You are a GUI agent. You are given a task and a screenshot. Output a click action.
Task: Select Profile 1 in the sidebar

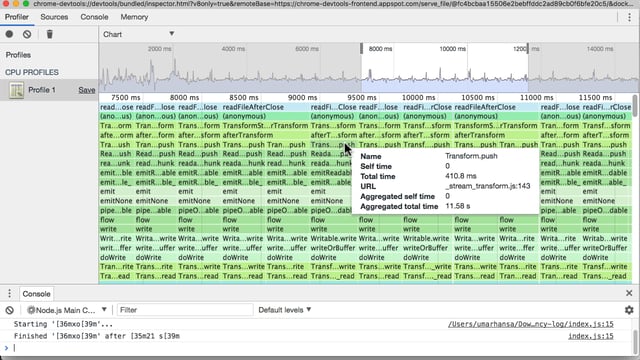point(49,90)
